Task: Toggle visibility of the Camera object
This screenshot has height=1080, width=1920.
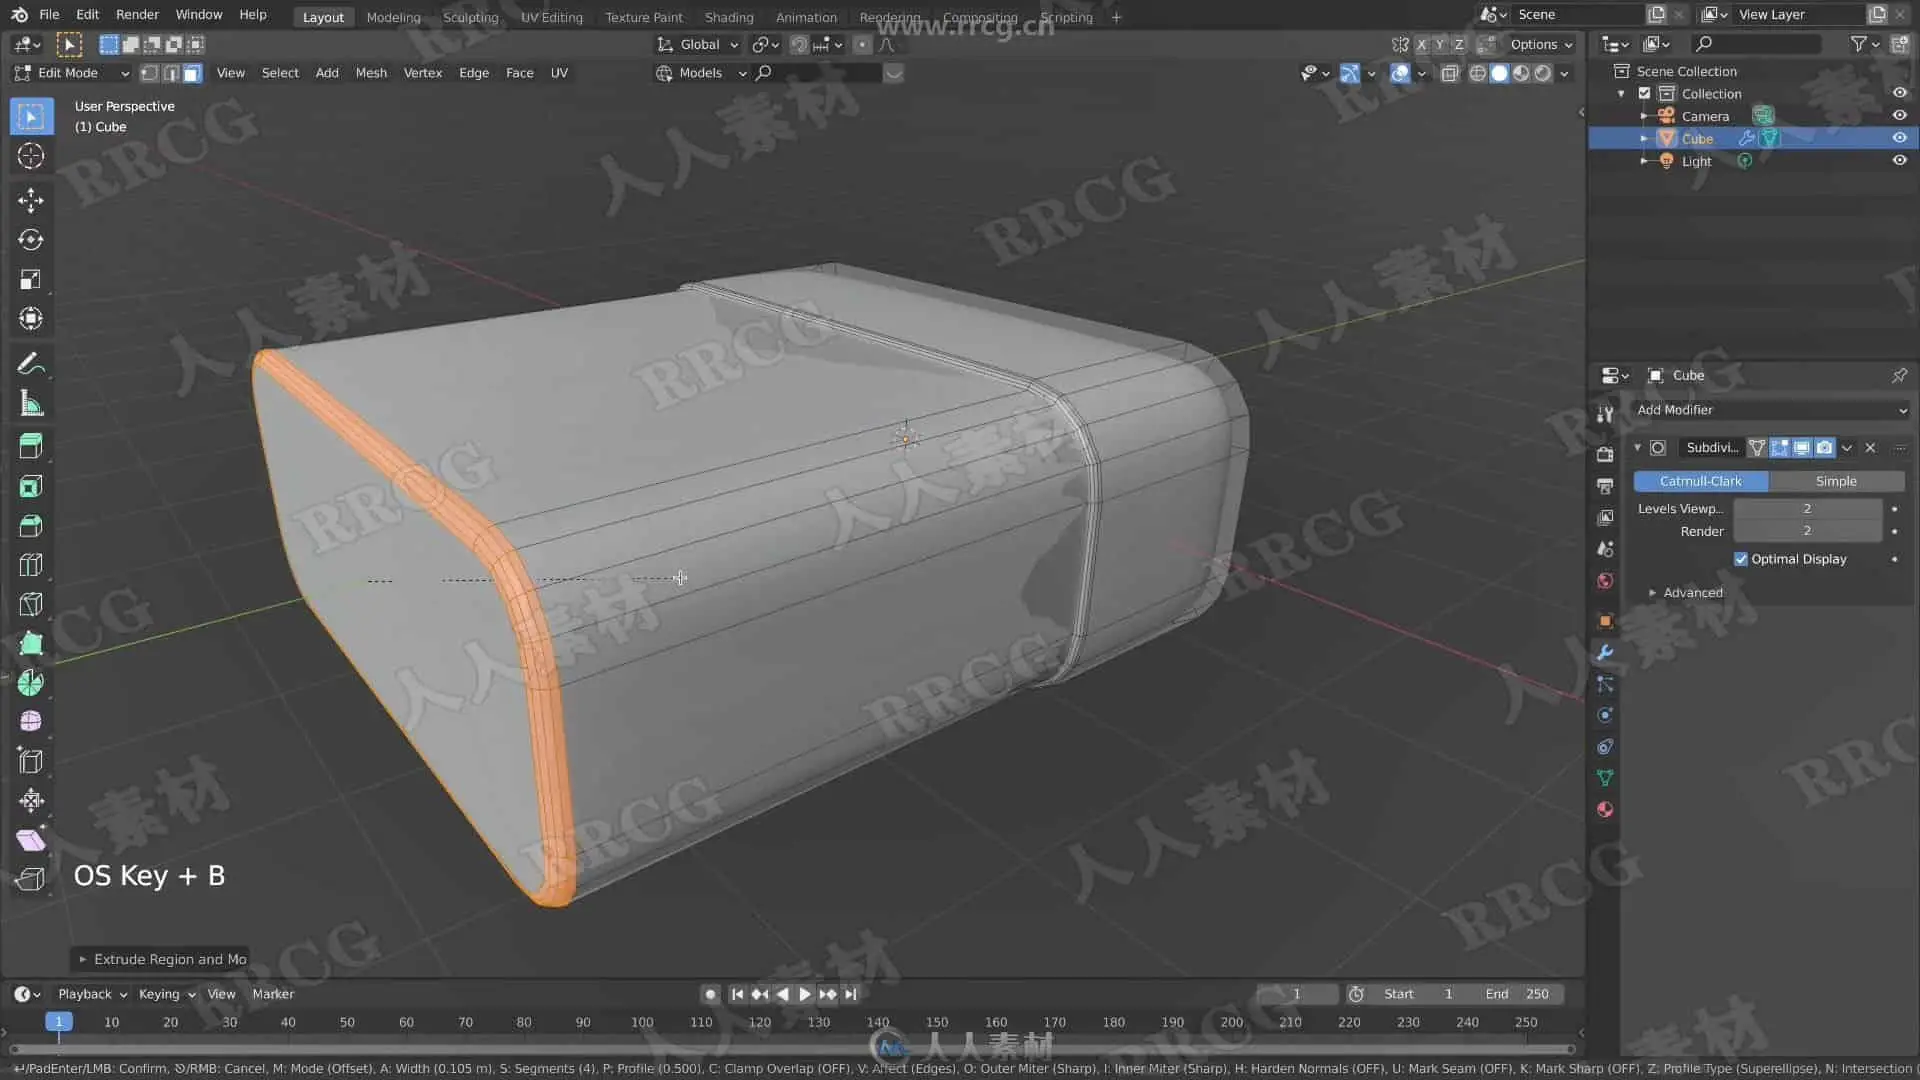Action: point(1899,116)
